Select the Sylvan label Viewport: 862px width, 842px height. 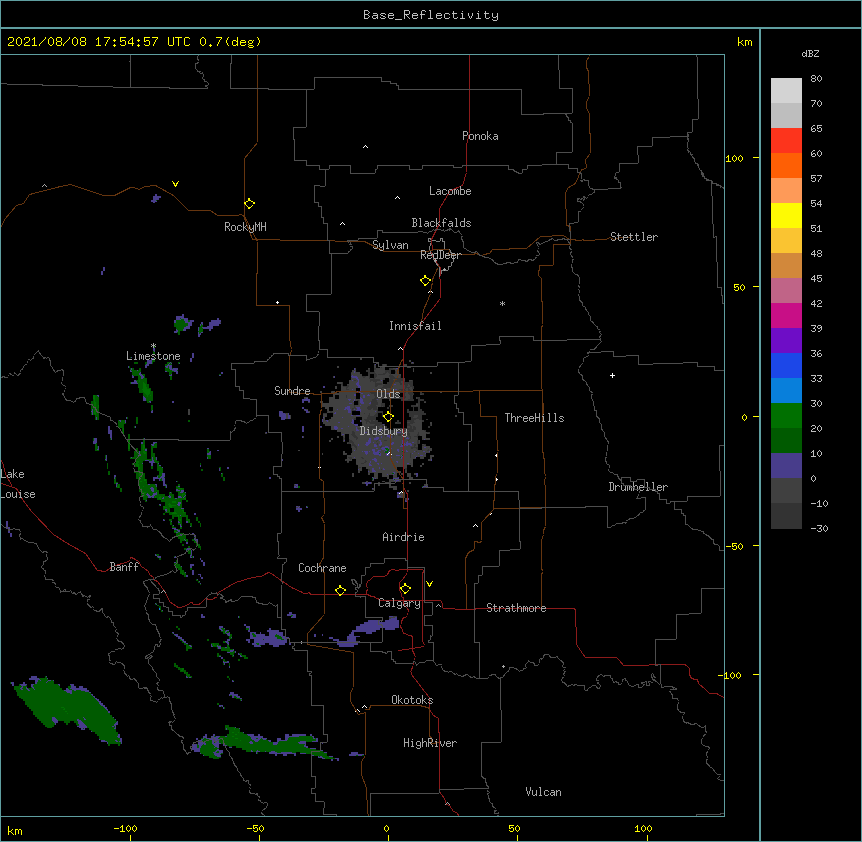point(390,245)
